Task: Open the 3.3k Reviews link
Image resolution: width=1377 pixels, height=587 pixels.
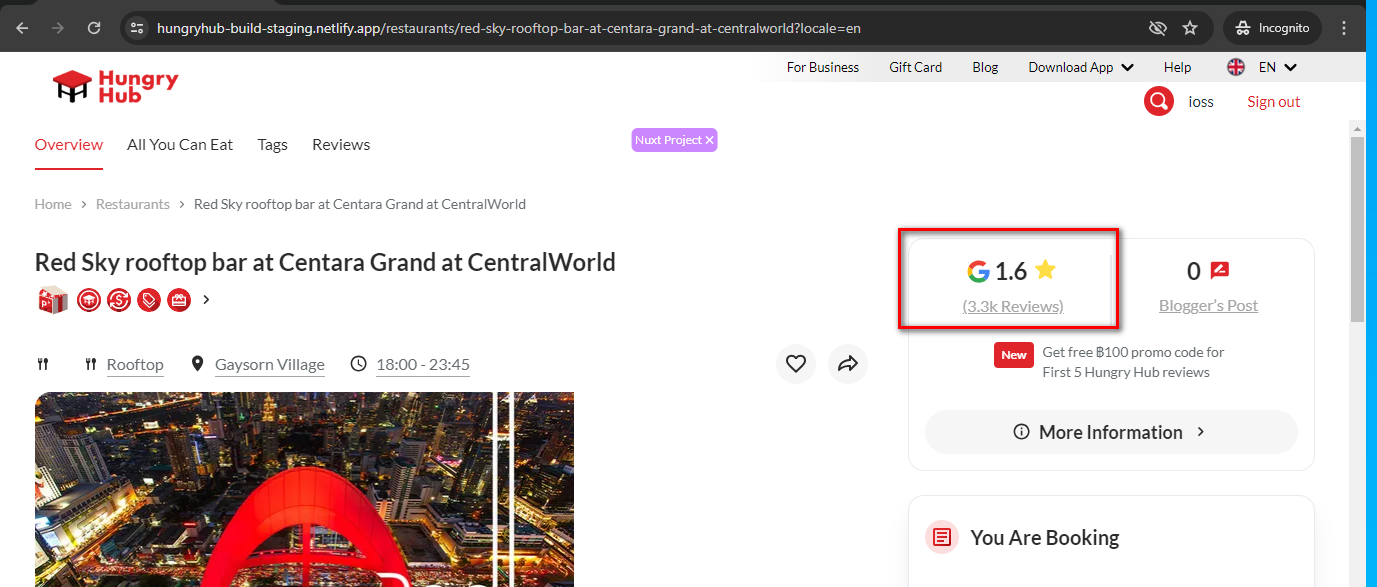Action: coord(1012,306)
